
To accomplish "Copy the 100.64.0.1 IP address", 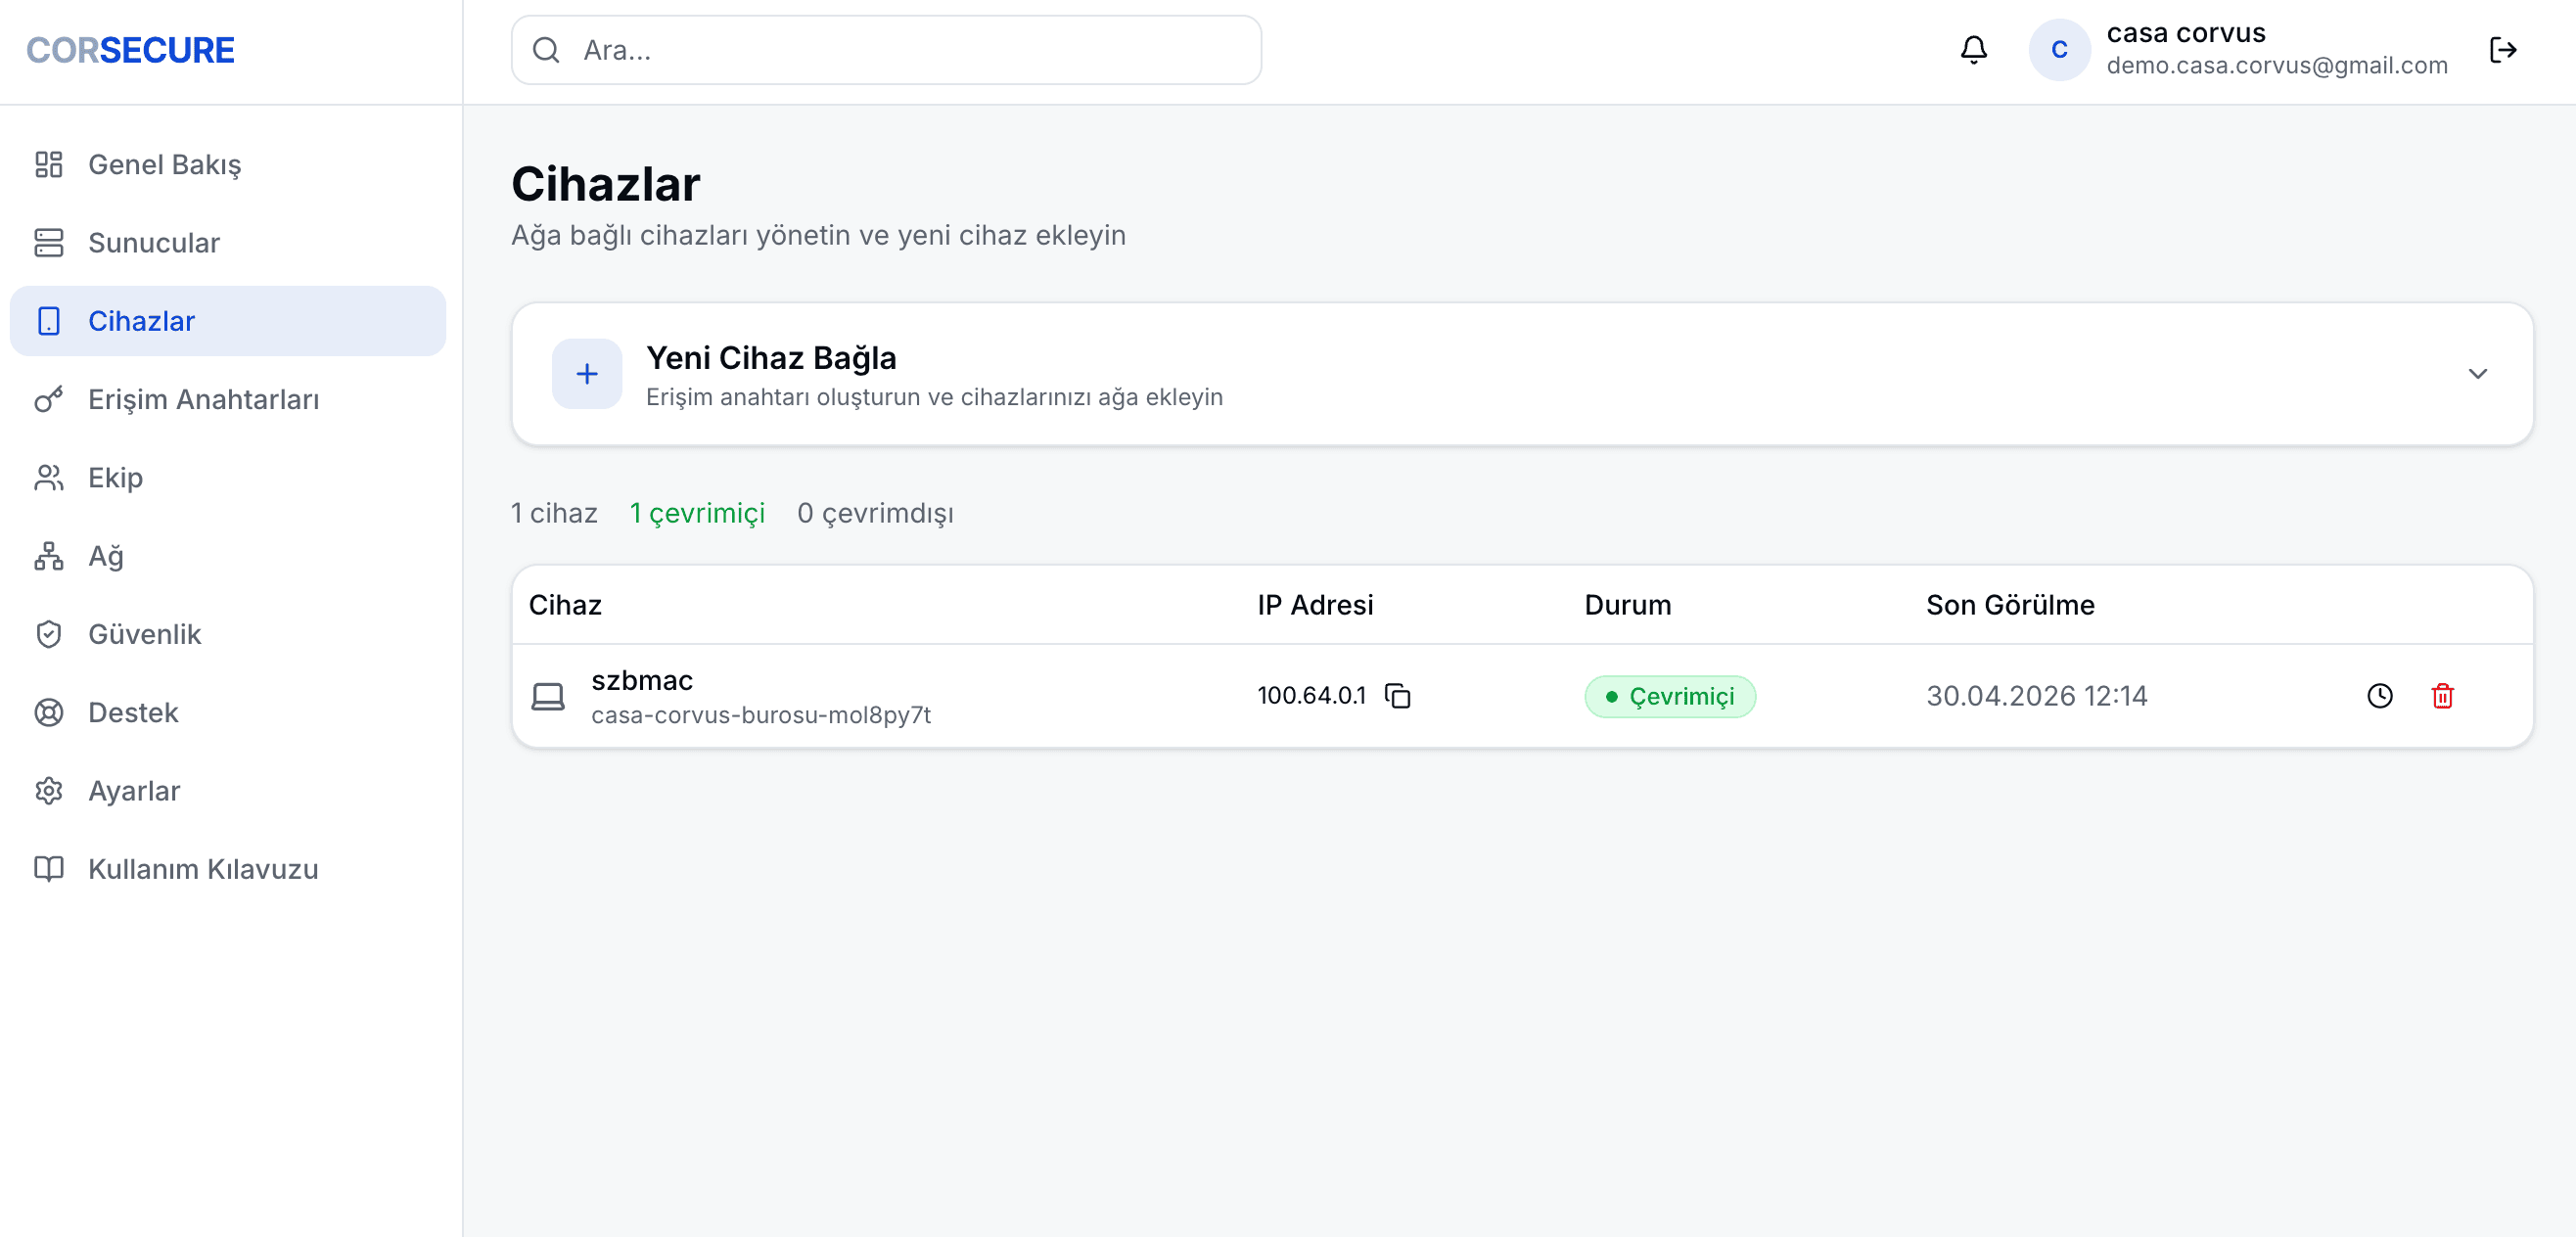I will pyautogui.click(x=1397, y=695).
